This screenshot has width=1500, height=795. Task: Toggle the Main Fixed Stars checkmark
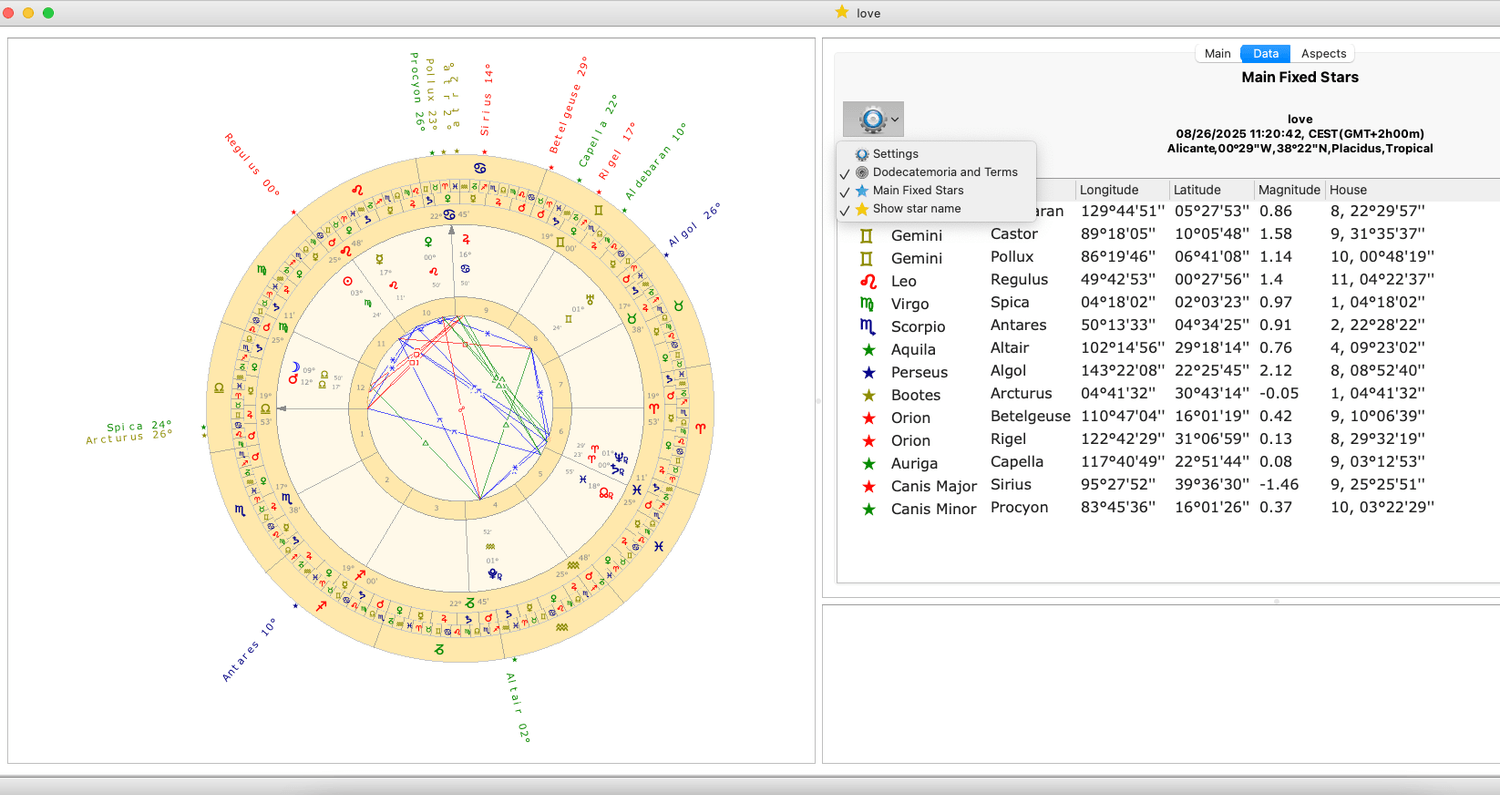pyautogui.click(x=917, y=190)
